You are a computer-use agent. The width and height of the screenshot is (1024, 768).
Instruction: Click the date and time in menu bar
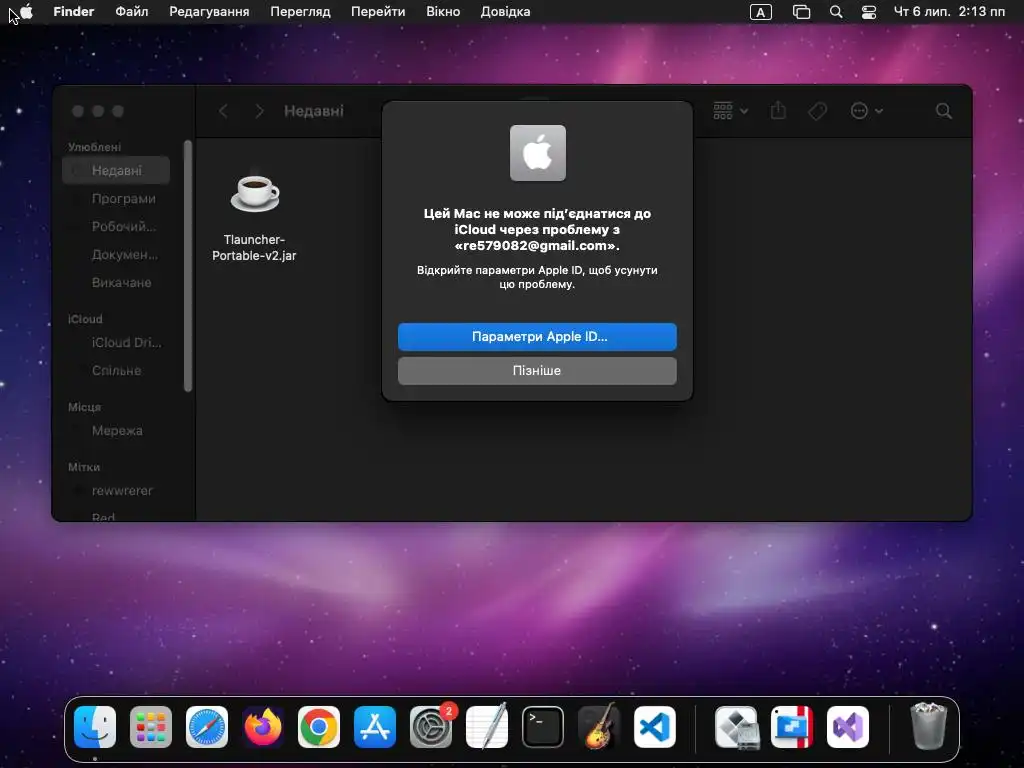[949, 12]
